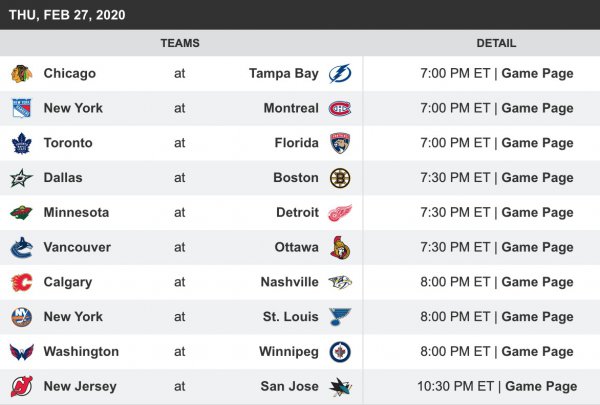Click the TEAMS column header

[x=180, y=43]
